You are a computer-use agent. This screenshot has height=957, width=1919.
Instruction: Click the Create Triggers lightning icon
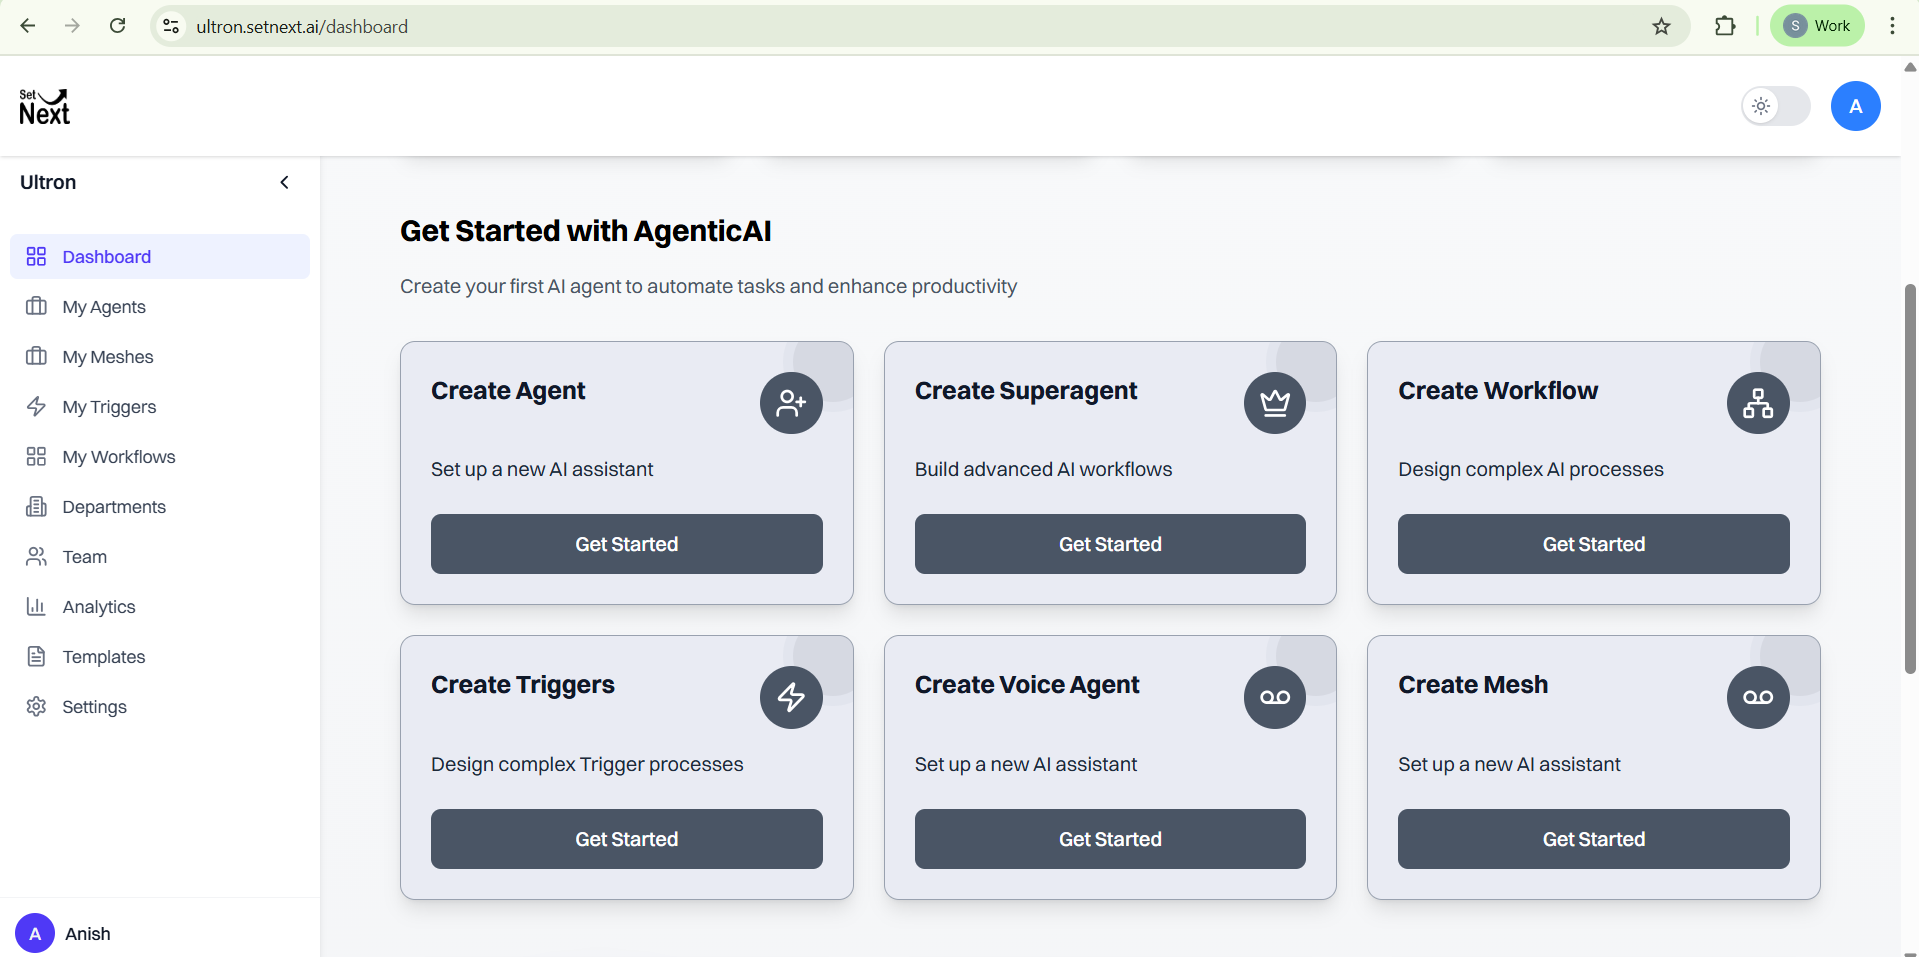[791, 697]
